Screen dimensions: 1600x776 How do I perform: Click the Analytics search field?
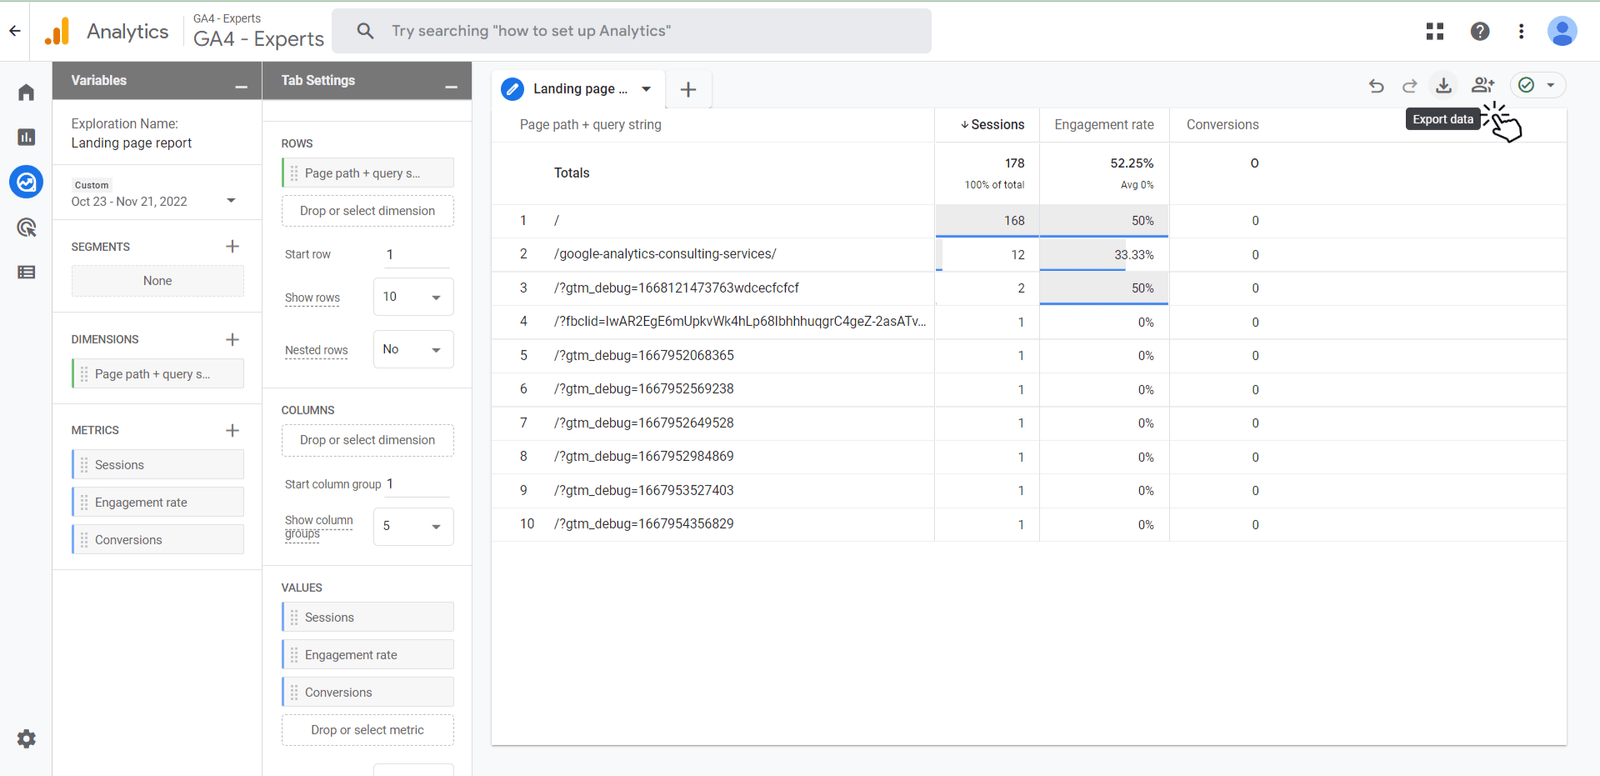click(x=631, y=31)
